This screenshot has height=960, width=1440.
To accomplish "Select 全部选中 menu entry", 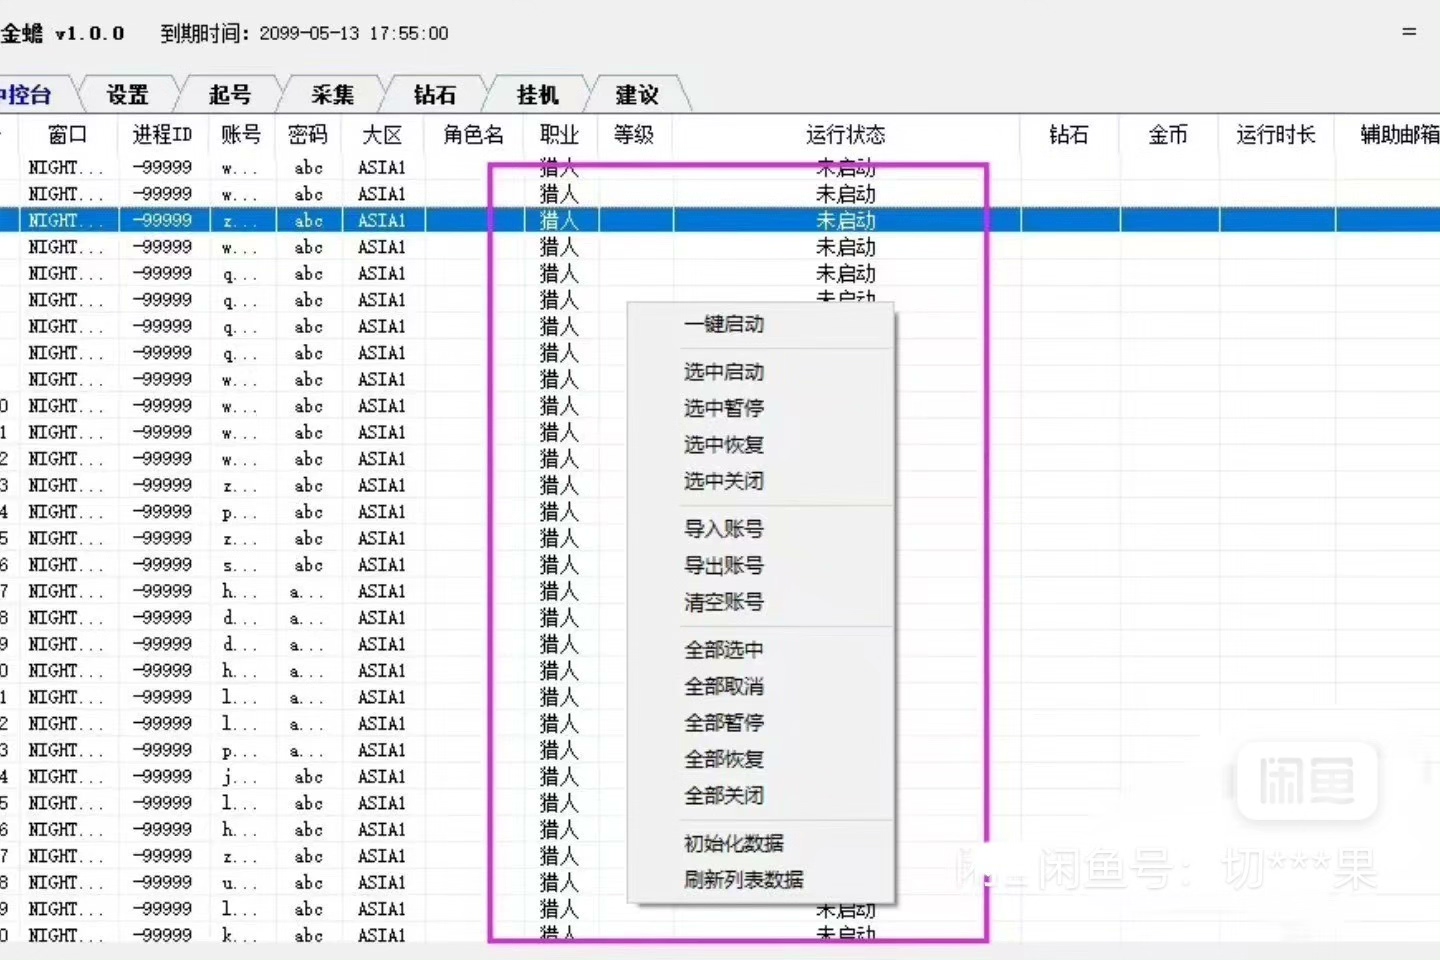I will click(724, 650).
